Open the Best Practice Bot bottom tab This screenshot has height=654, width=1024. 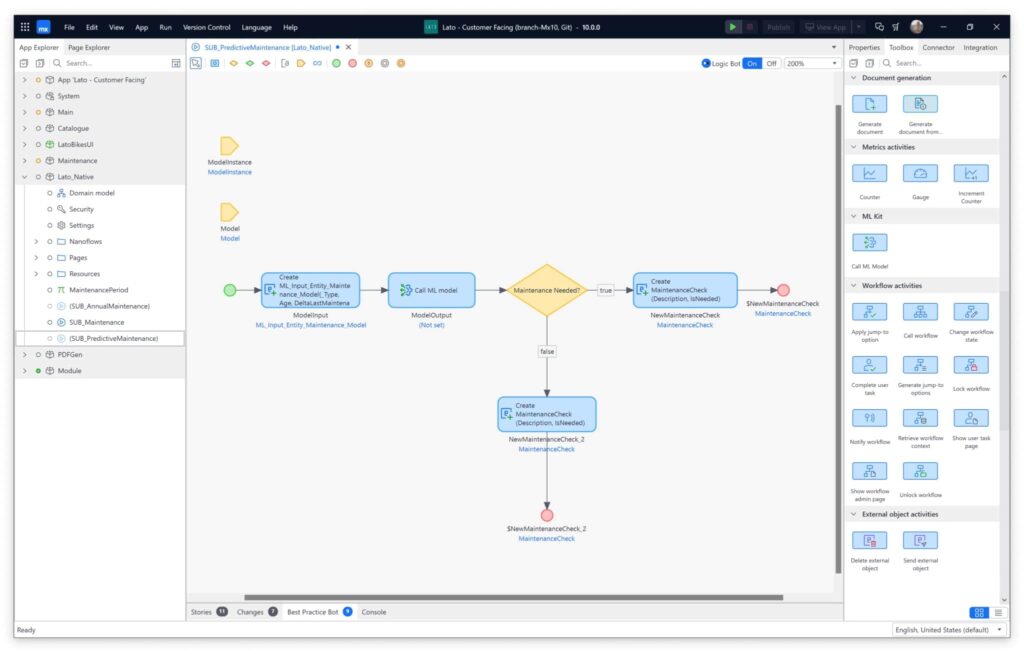(319, 612)
